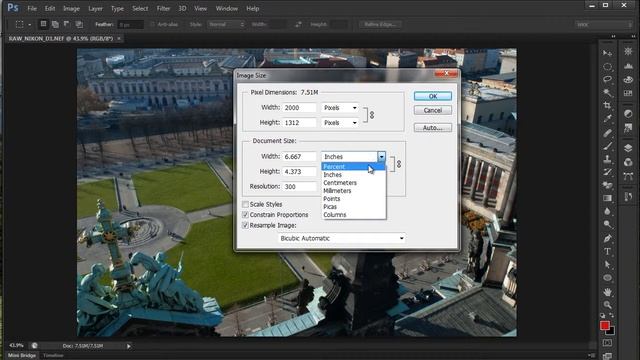Select the Blur tool
This screenshot has width=640, height=360.
pos(607,211)
